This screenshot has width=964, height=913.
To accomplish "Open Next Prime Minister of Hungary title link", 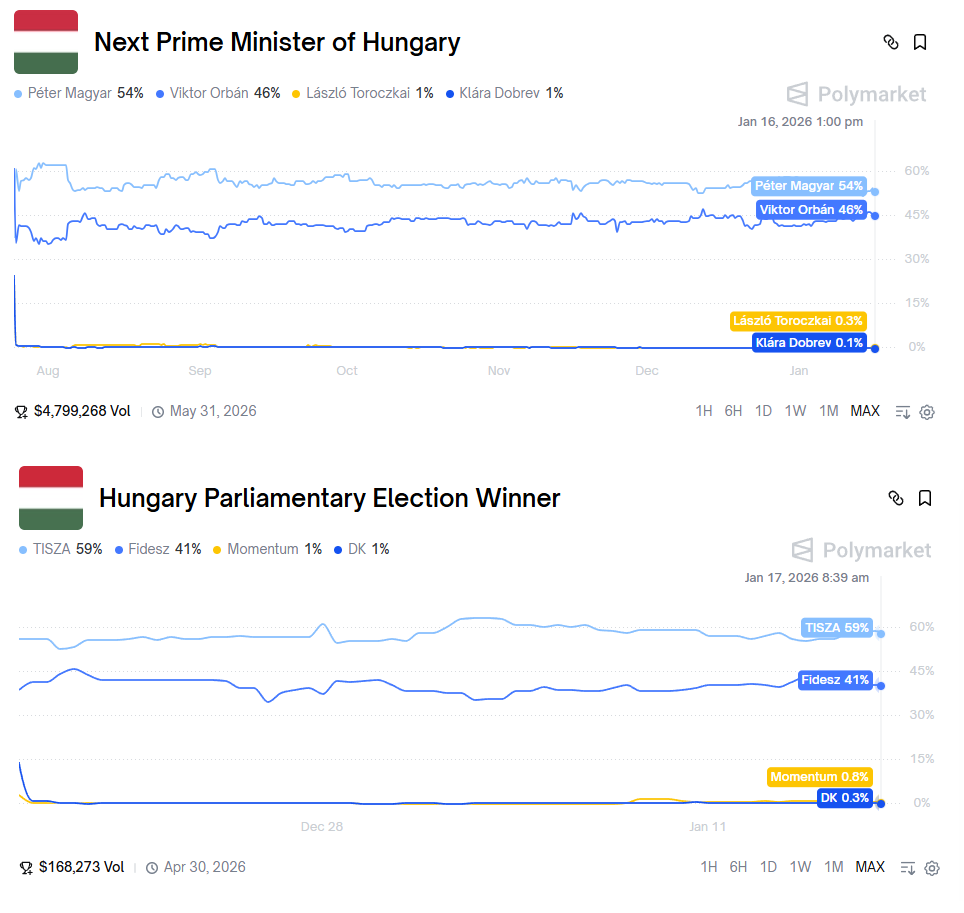I will 277,42.
